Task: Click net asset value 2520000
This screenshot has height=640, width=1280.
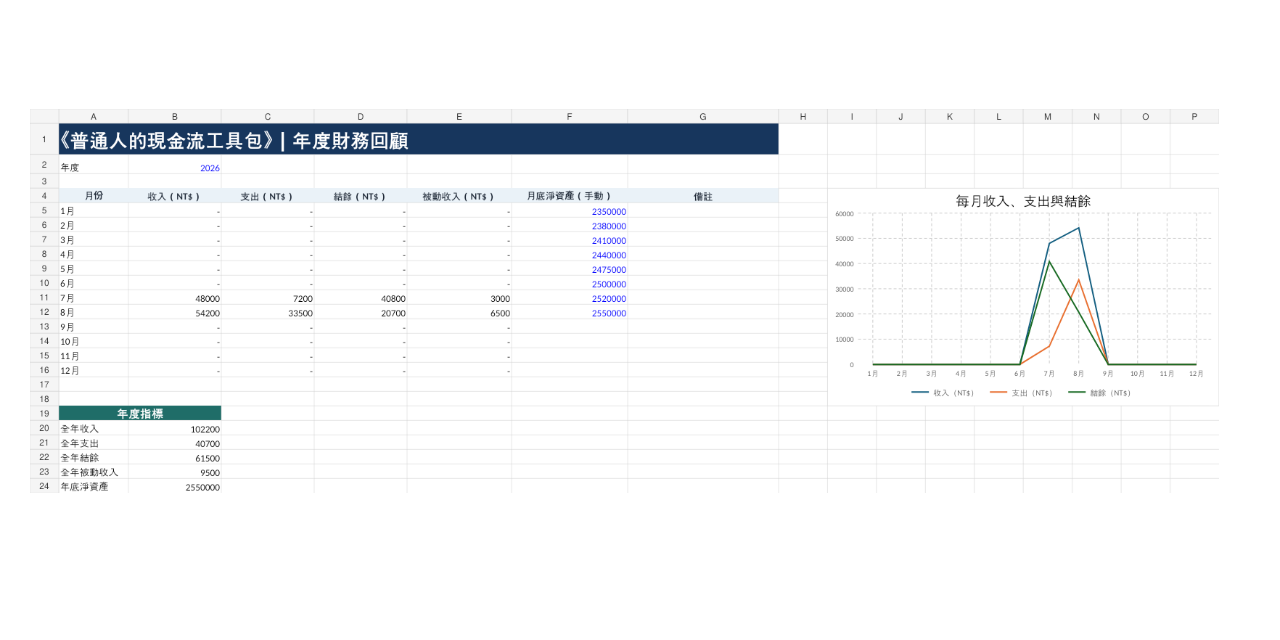Action: 570,299
